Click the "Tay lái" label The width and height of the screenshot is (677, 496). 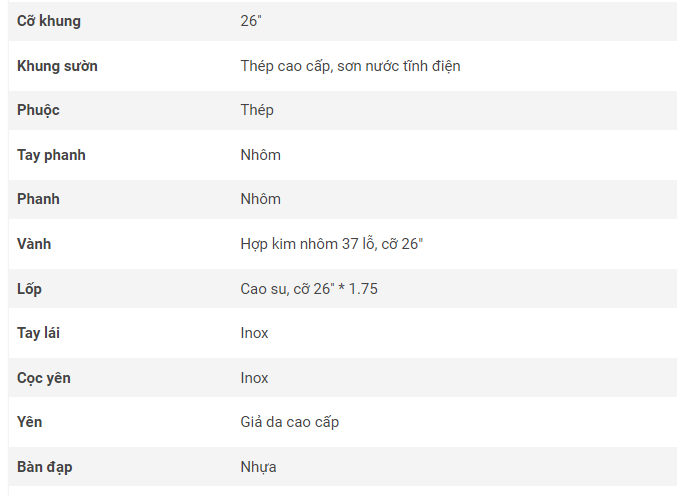tap(39, 333)
